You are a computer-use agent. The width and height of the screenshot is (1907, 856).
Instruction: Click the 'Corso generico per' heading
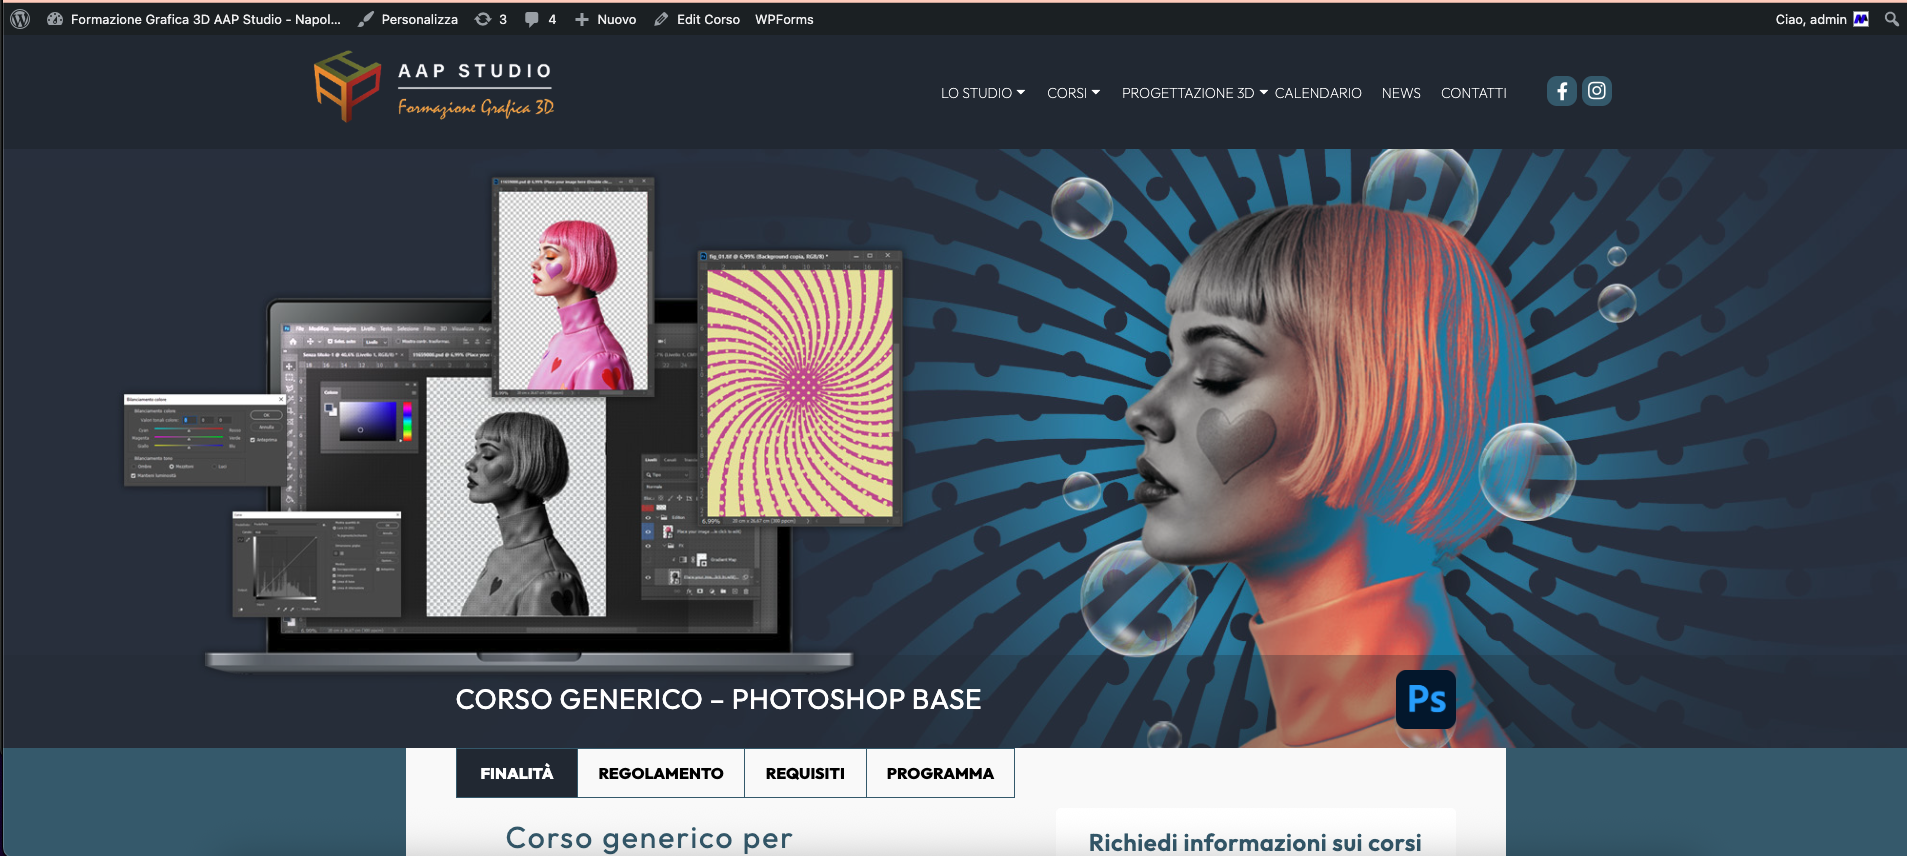649,838
